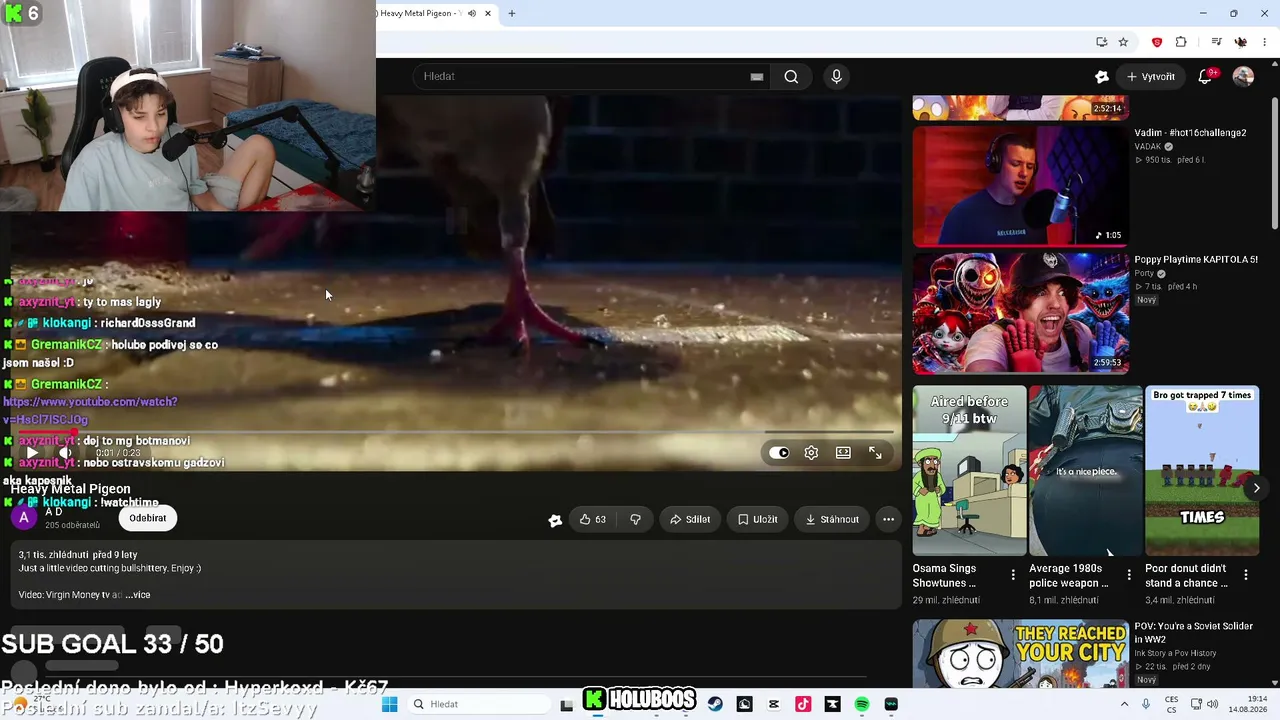Screen dimensions: 1280x720
Task: Mute the tab using its speaker icon
Action: (x=472, y=13)
